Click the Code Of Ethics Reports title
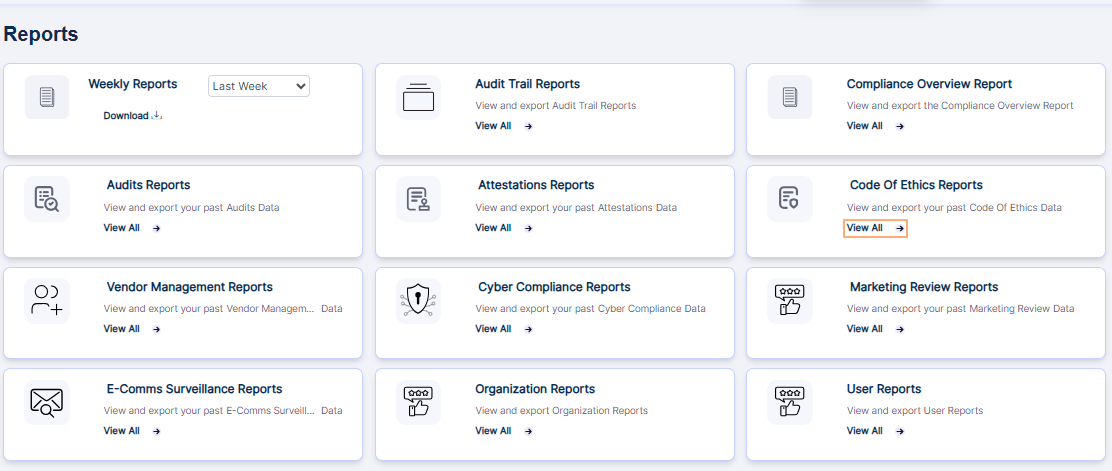 pos(916,185)
